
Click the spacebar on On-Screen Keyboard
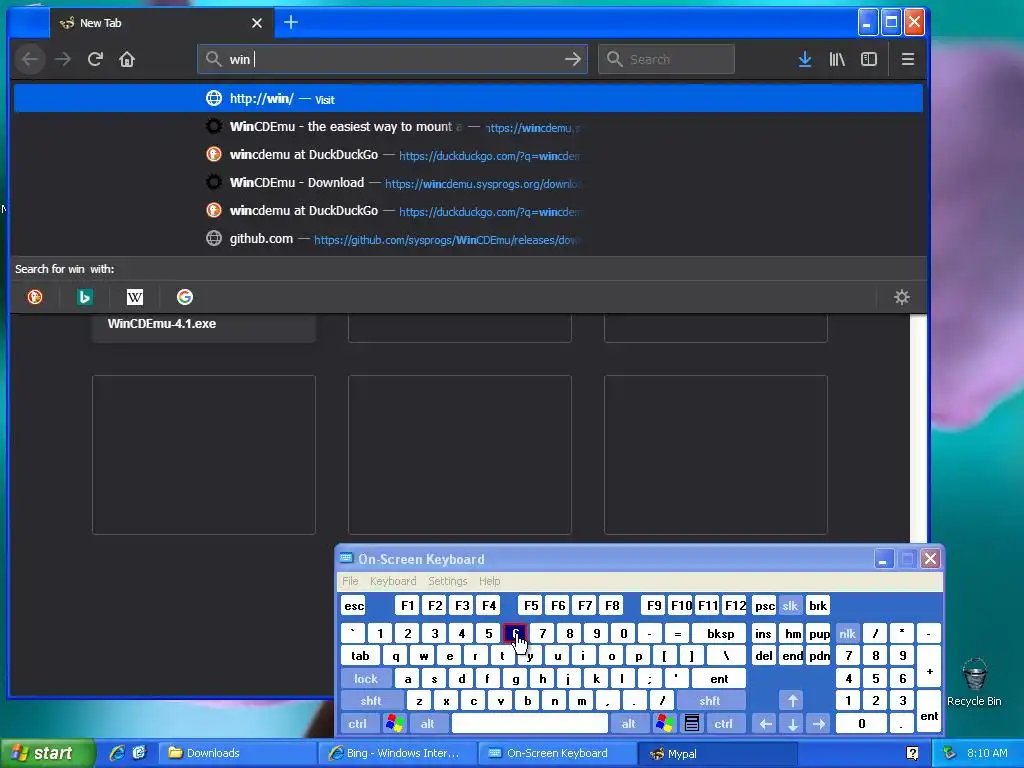tap(530, 724)
